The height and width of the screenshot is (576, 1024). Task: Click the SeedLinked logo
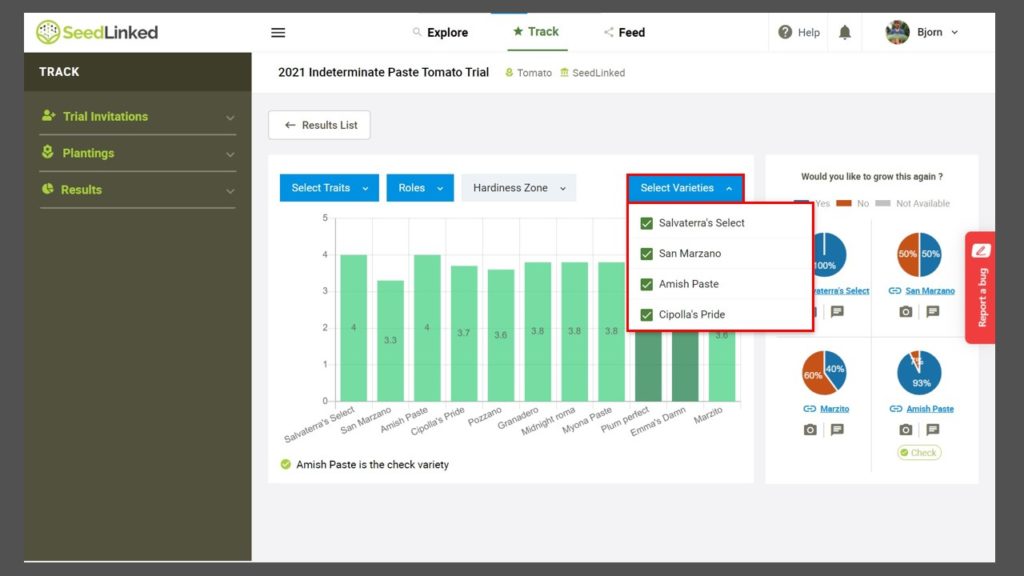point(97,32)
